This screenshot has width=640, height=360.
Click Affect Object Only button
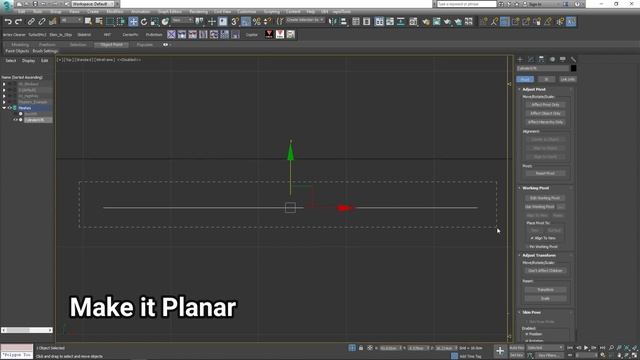(545, 113)
